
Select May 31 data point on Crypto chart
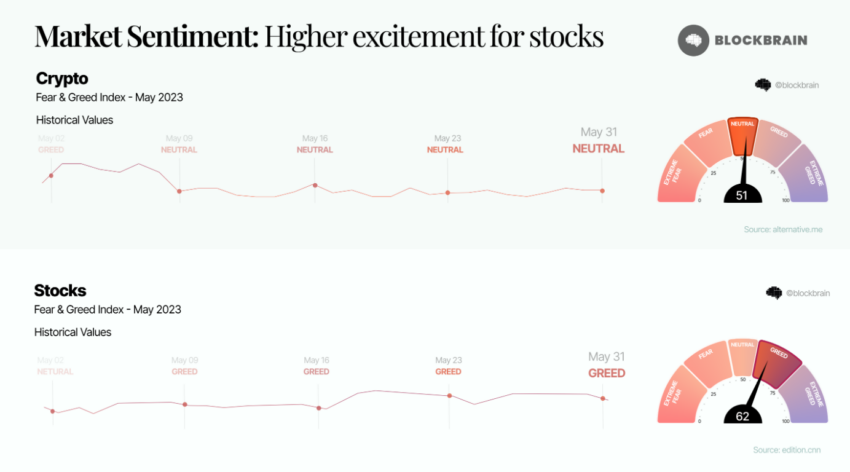point(602,191)
